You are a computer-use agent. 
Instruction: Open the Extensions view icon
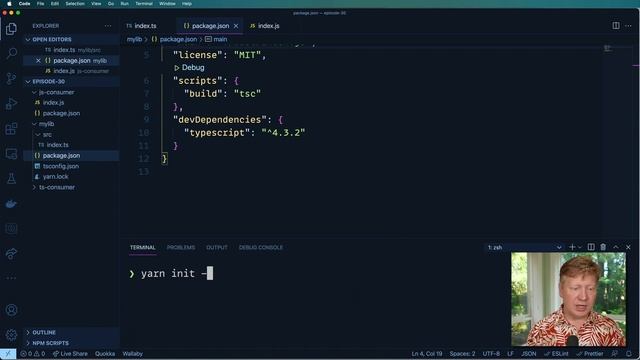[11, 129]
